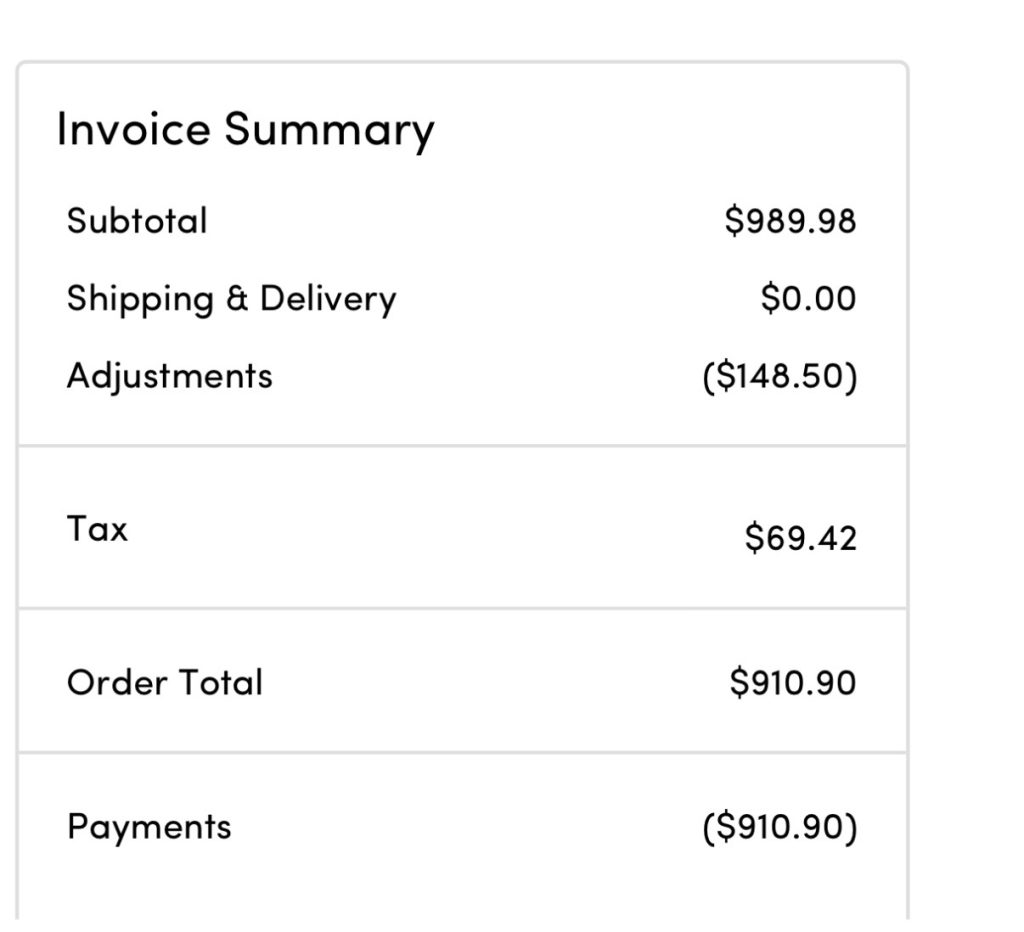Click the Order Total label
The height and width of the screenshot is (932, 1024).
click(164, 683)
